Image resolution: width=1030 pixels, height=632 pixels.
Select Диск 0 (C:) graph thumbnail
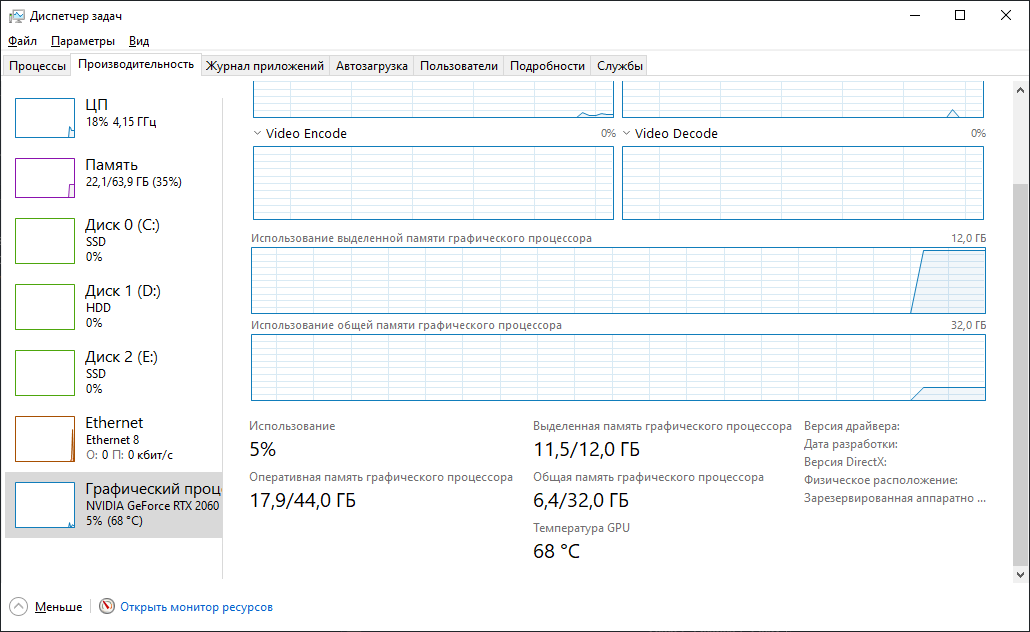pos(45,241)
